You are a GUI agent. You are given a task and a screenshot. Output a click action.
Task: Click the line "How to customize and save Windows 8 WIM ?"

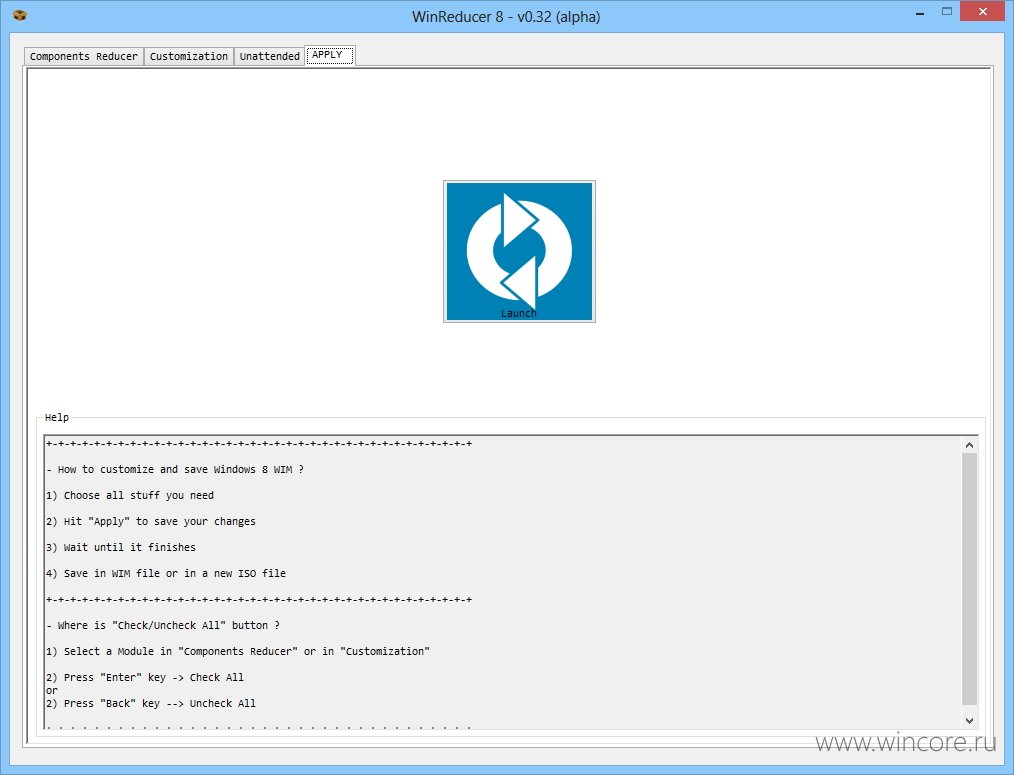(x=175, y=470)
